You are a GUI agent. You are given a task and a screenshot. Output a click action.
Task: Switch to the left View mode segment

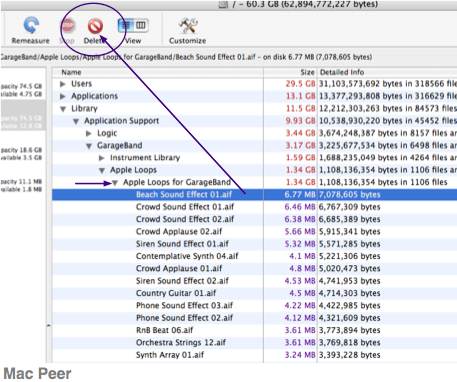click(126, 25)
